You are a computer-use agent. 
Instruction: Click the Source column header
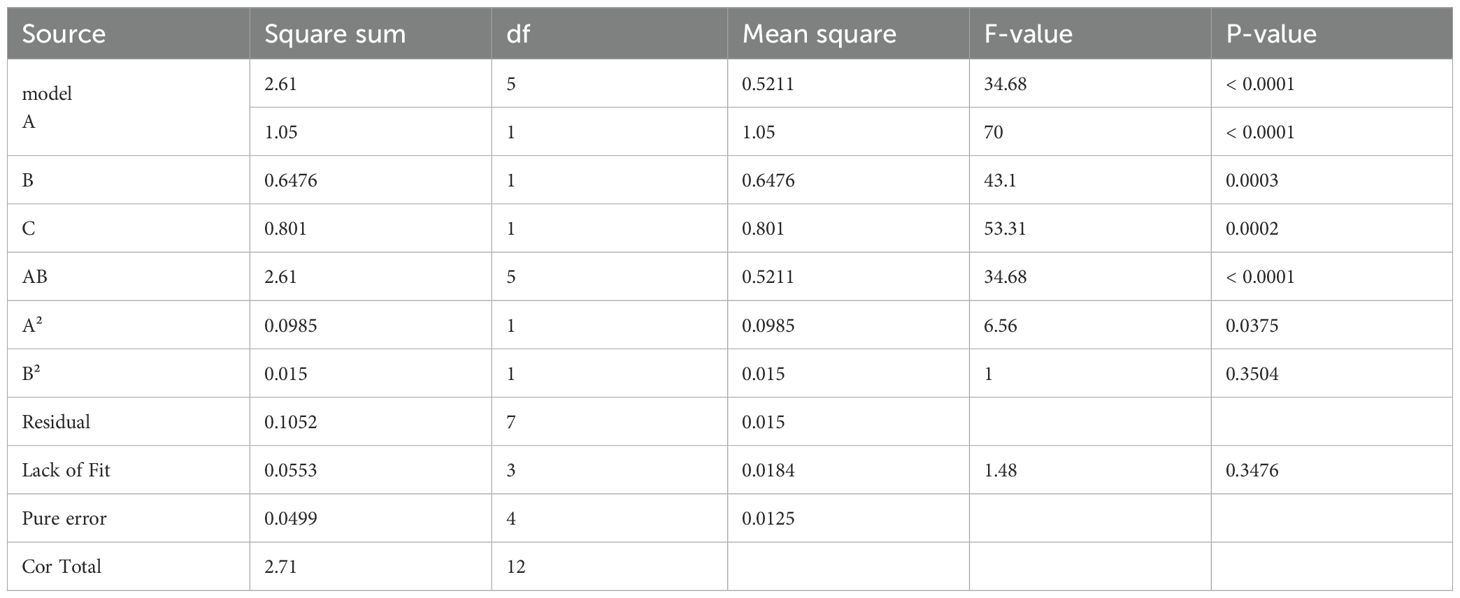coord(64,35)
